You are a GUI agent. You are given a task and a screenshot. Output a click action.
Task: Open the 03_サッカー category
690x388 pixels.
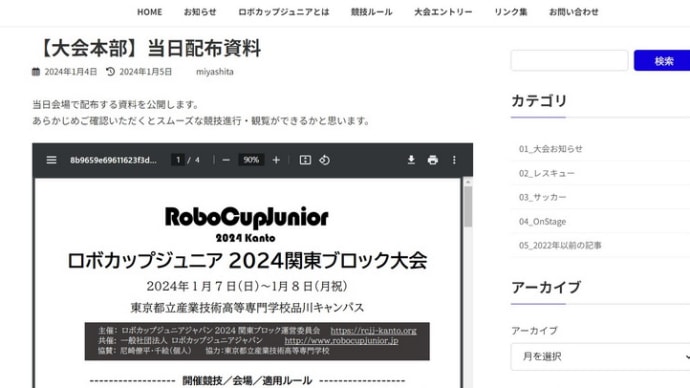[x=543, y=198]
